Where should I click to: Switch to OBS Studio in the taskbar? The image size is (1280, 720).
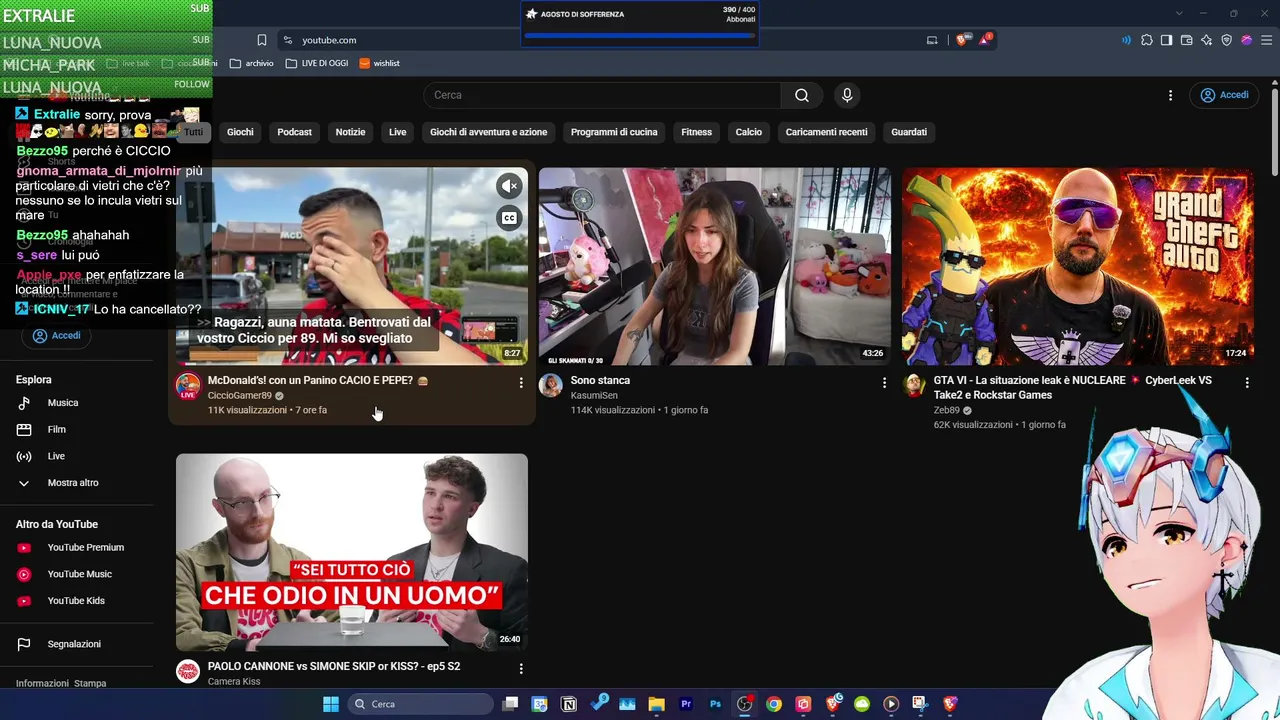tap(744, 704)
